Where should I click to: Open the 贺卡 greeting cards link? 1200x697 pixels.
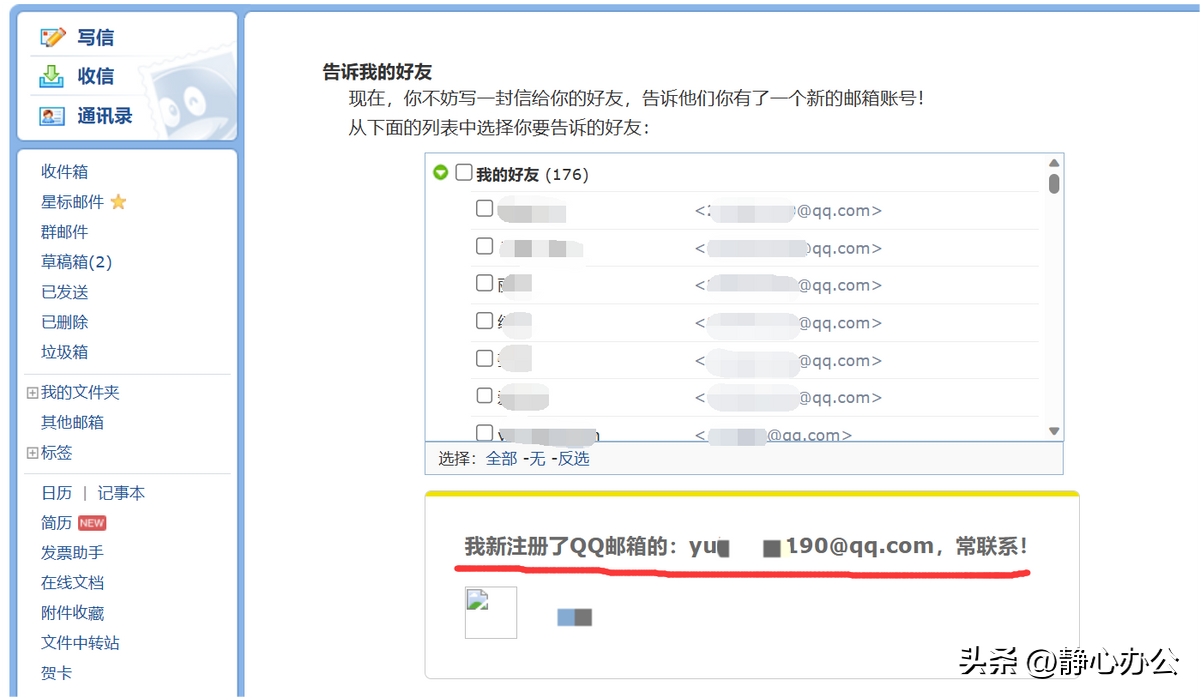click(56, 673)
